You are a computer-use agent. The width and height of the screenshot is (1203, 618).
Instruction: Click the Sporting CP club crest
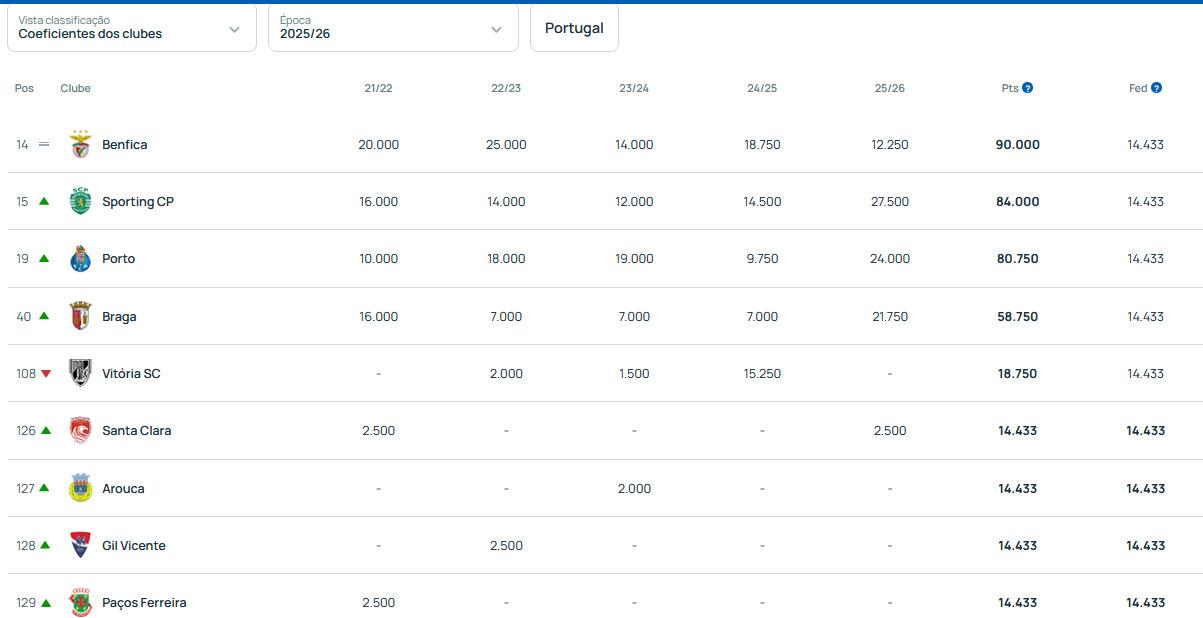click(80, 202)
